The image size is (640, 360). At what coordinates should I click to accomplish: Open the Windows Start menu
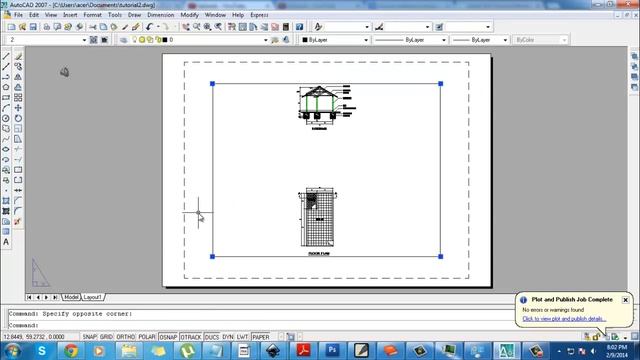pyautogui.click(x=12, y=351)
